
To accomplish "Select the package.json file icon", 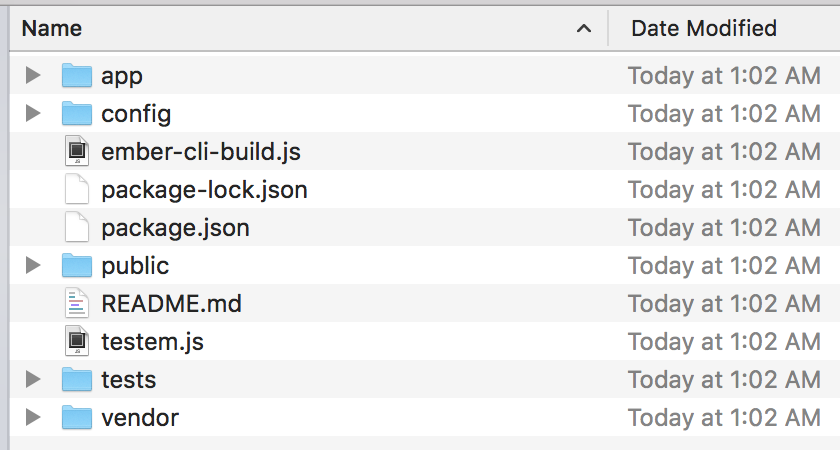I will (77, 227).
